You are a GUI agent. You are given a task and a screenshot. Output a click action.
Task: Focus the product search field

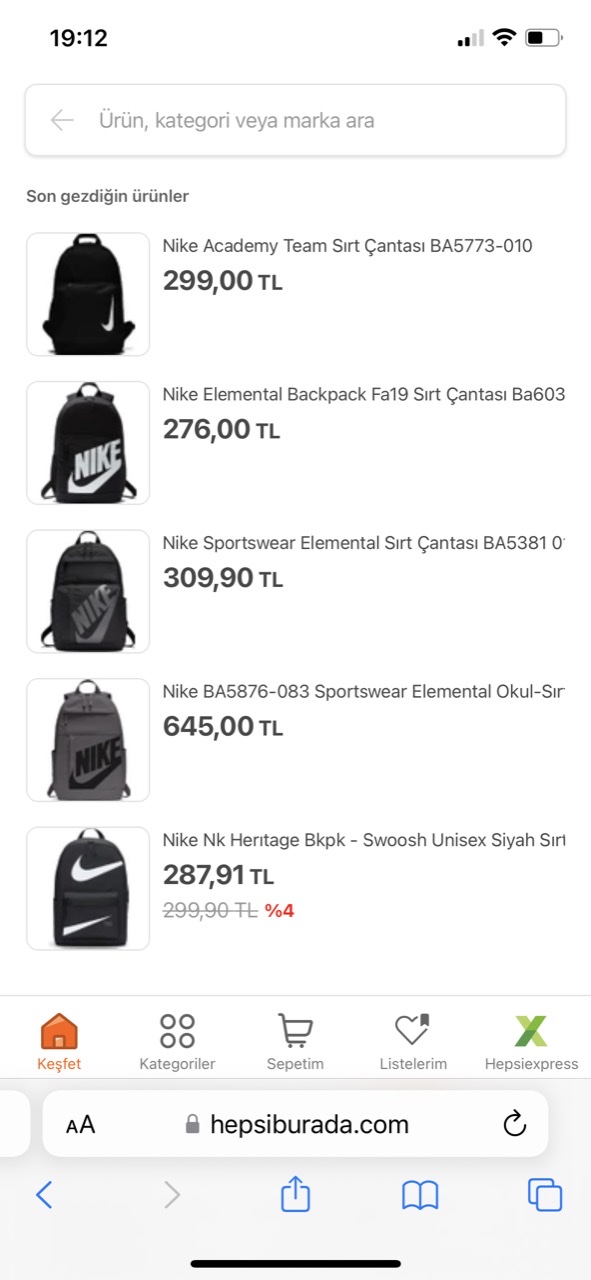point(295,121)
